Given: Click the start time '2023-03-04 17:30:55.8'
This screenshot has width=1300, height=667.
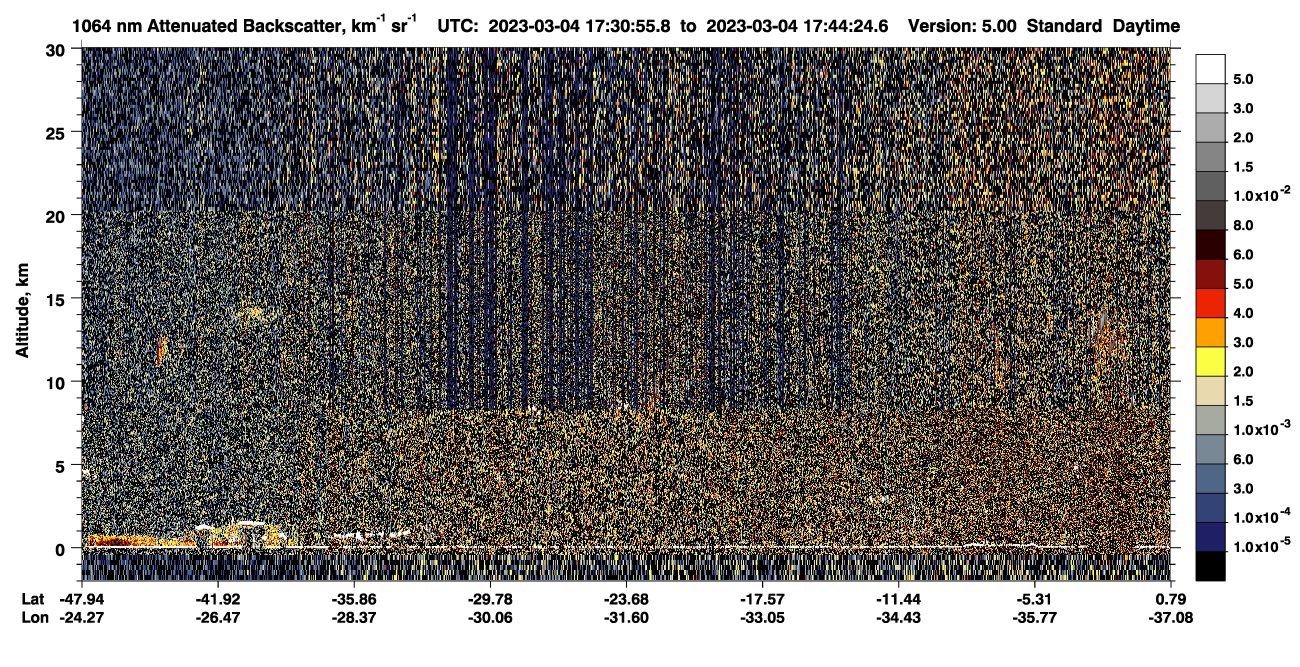Looking at the screenshot, I should click(x=580, y=26).
